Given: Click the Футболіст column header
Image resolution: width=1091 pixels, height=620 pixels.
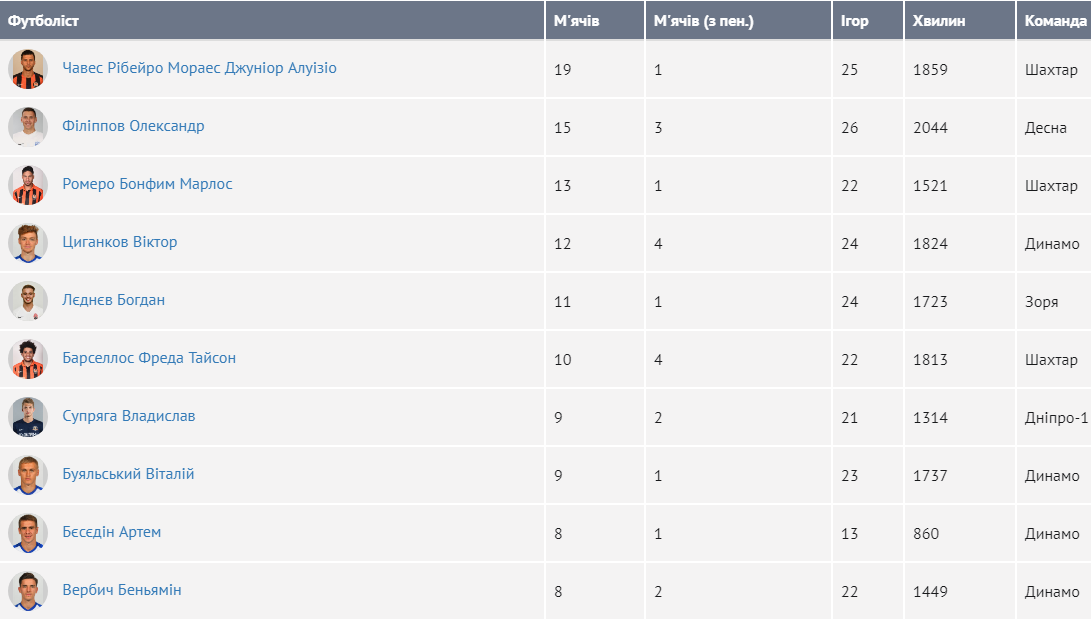Looking at the screenshot, I should click(44, 21).
